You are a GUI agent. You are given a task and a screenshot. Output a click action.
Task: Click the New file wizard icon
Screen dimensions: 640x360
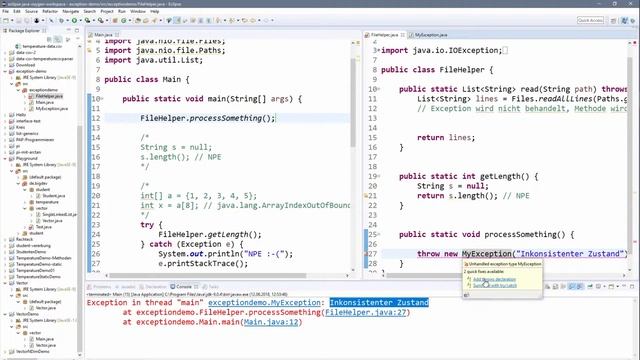click(x=6, y=20)
